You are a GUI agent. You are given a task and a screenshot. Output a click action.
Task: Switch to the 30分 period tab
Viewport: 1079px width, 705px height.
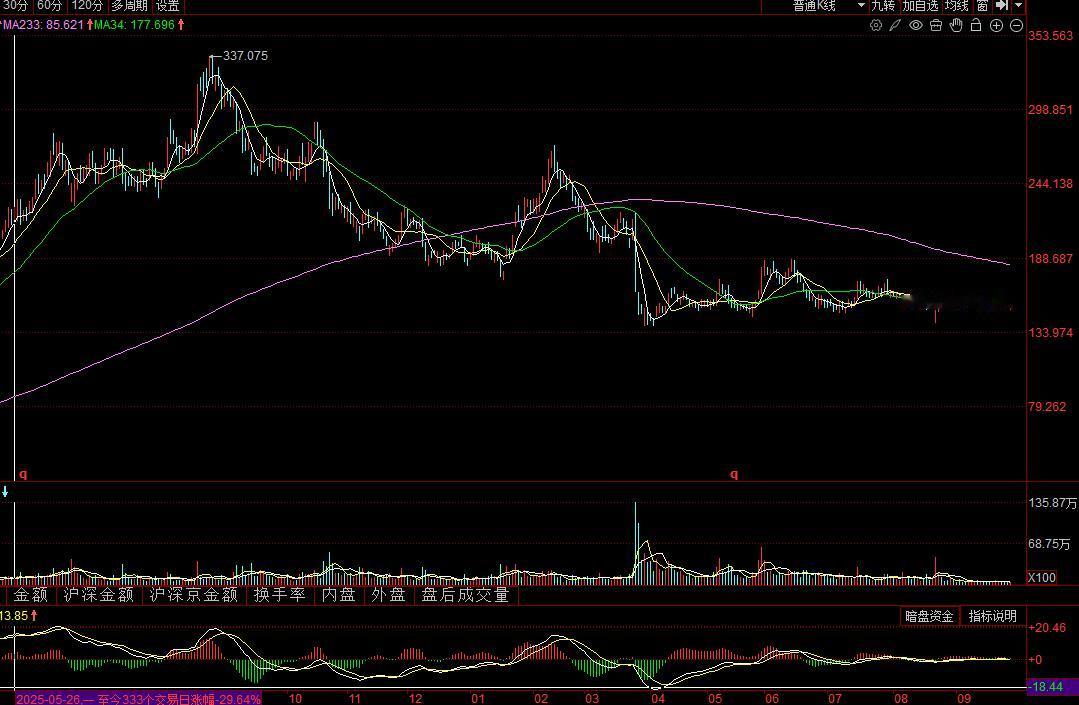click(15, 6)
